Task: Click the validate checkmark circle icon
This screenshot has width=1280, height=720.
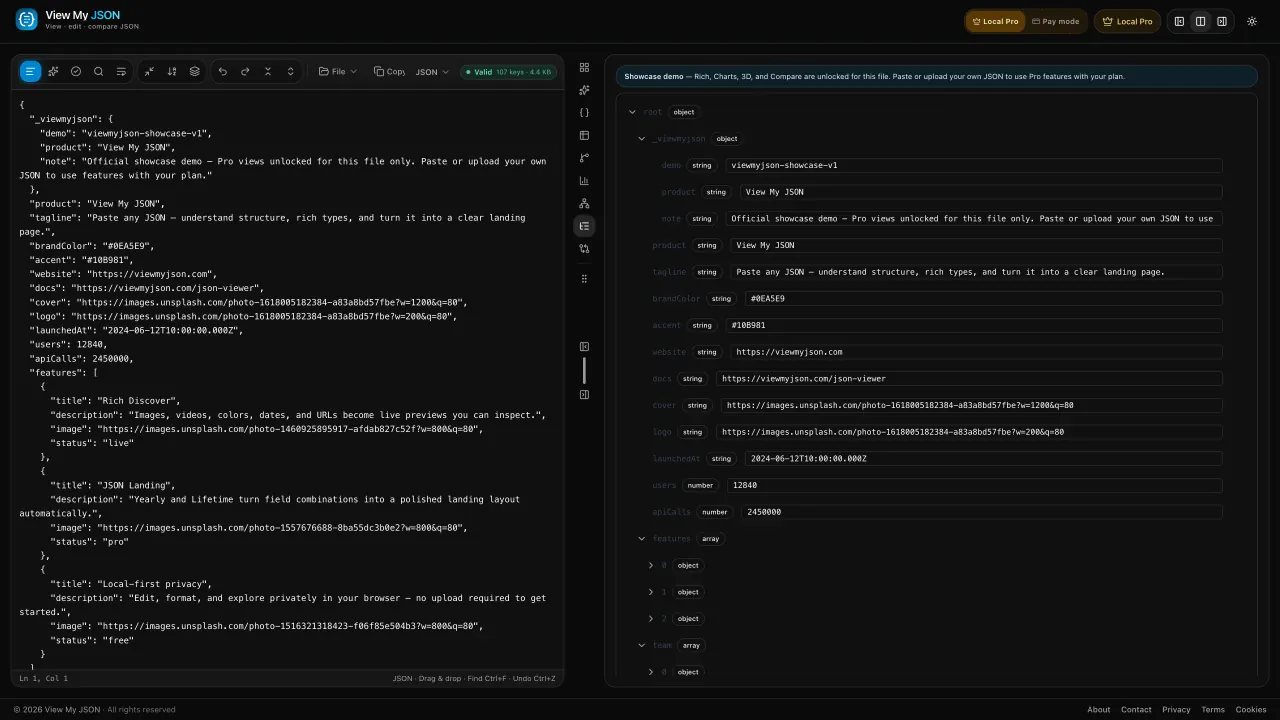Action: point(76,71)
